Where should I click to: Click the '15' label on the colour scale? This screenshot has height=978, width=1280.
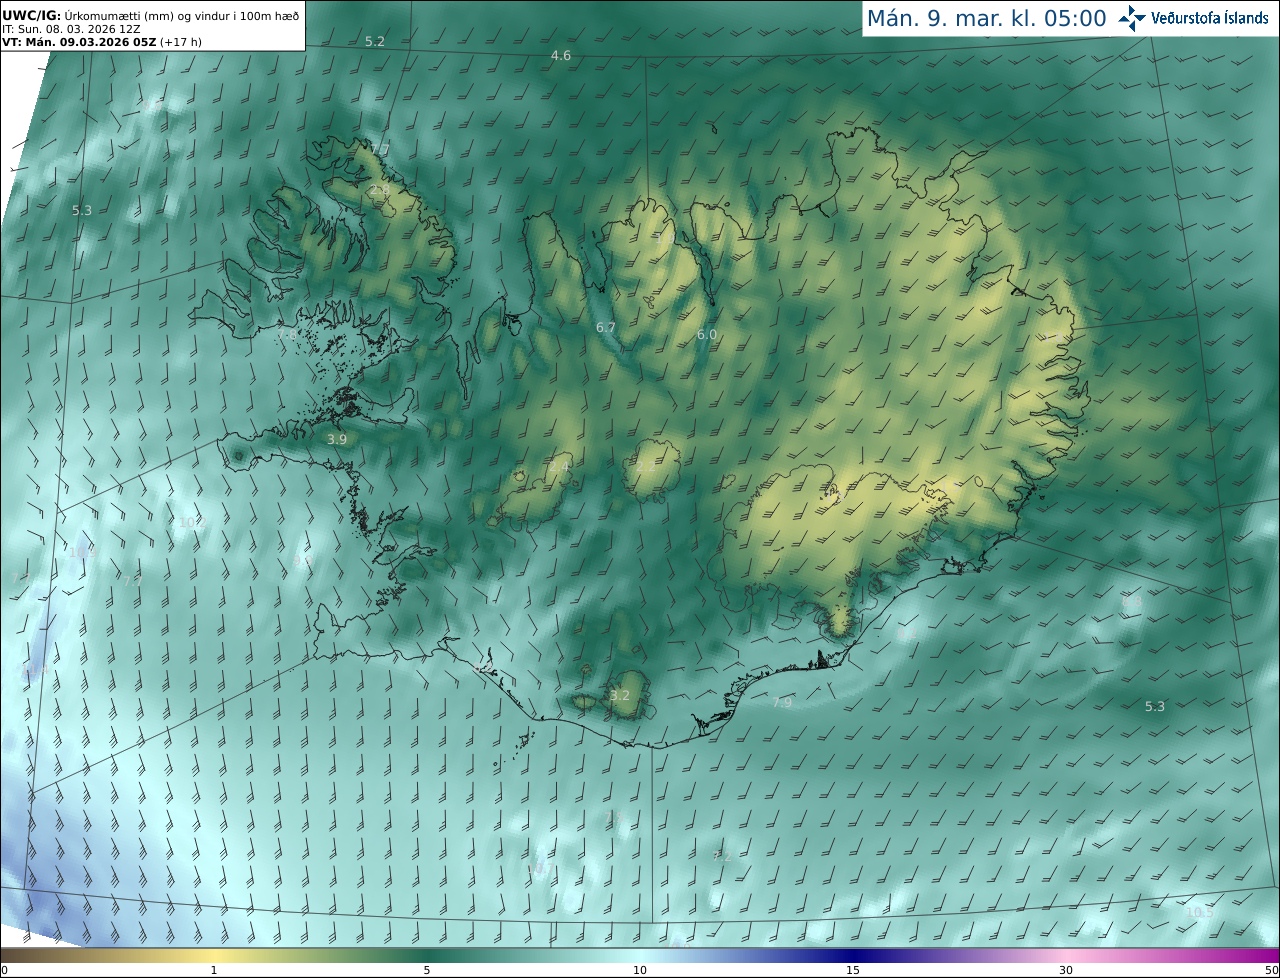click(852, 970)
